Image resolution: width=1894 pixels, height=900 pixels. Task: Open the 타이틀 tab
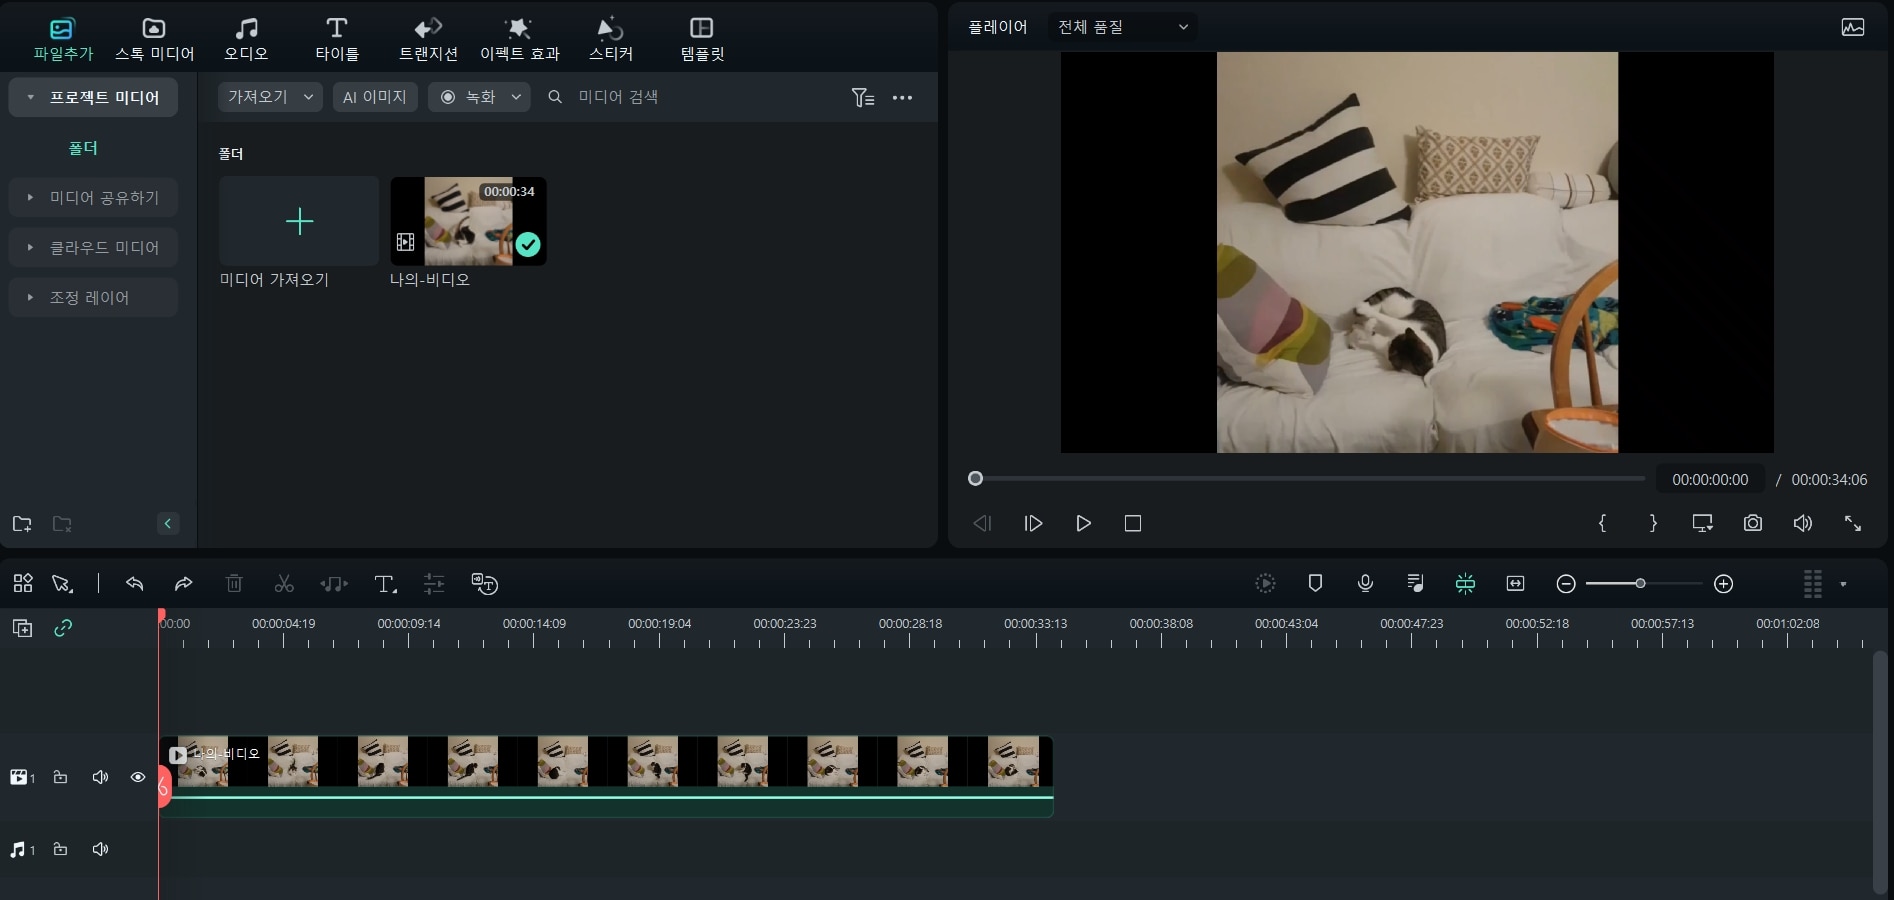[x=337, y=40]
